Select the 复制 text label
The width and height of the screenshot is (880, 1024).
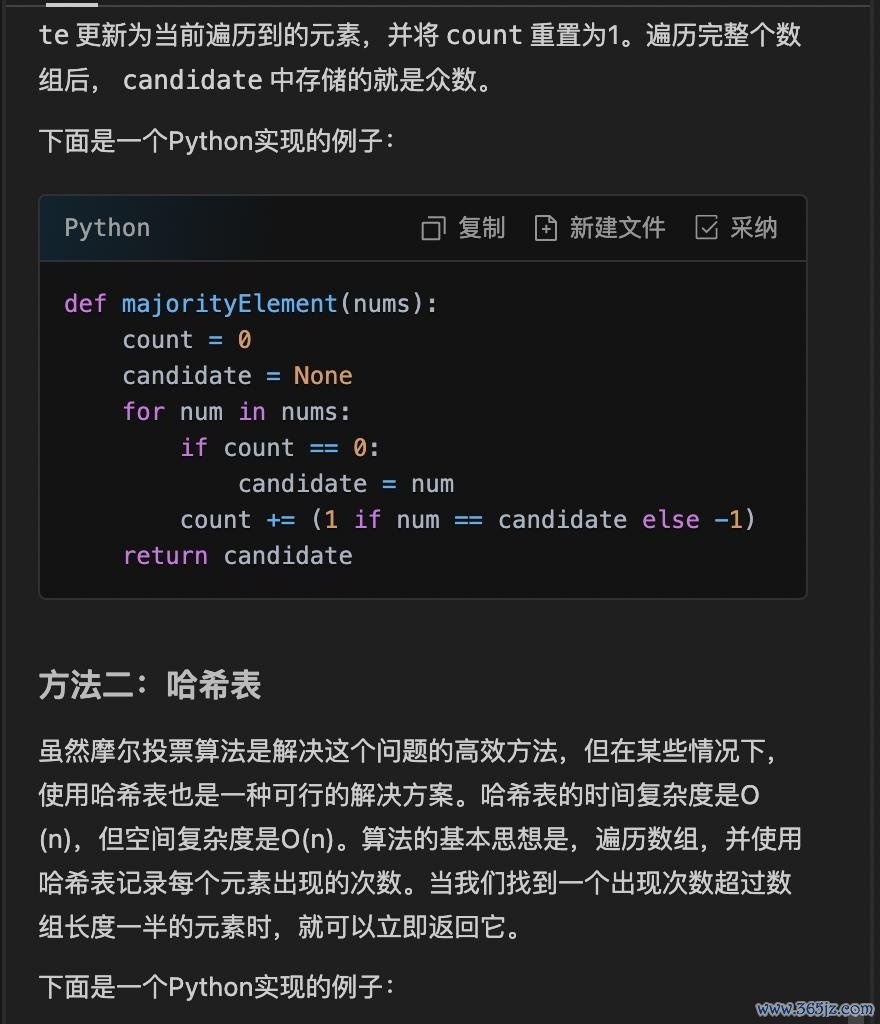coord(482,228)
